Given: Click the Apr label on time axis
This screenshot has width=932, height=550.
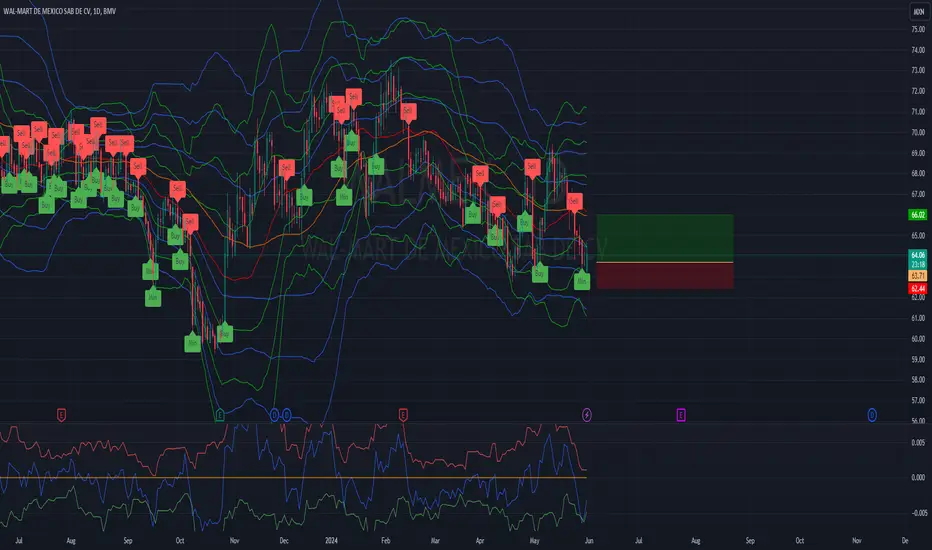Looking at the screenshot, I should 480,540.
